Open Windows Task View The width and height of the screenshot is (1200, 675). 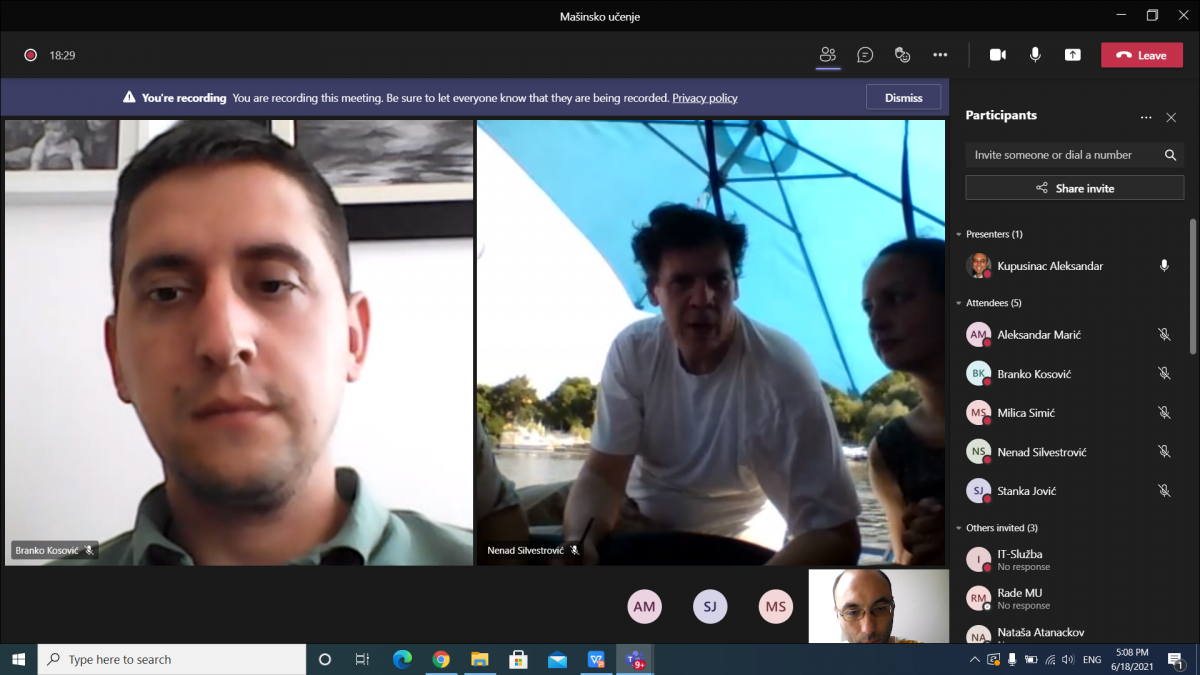tap(362, 659)
